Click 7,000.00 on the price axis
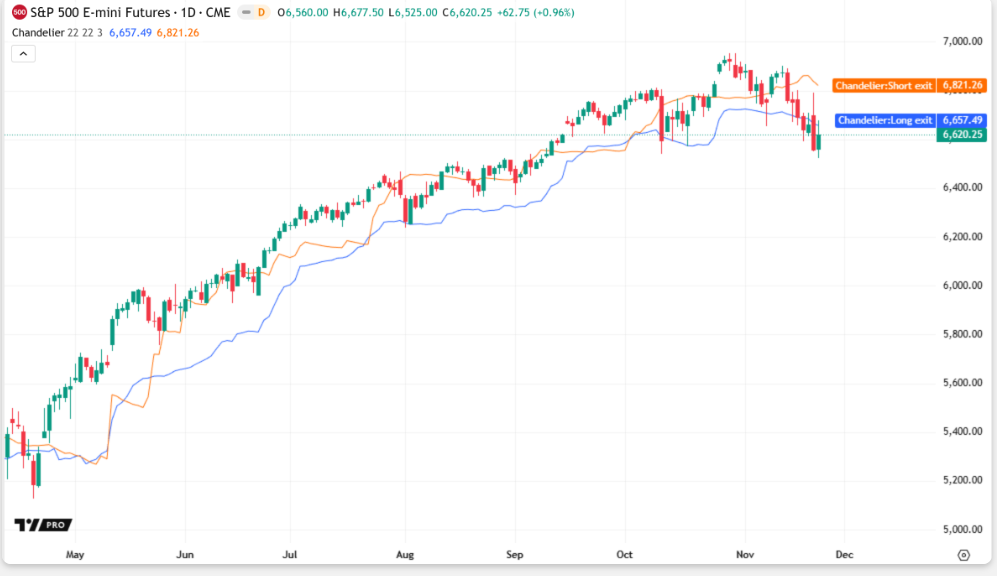This screenshot has height=576, width=997. point(963,41)
